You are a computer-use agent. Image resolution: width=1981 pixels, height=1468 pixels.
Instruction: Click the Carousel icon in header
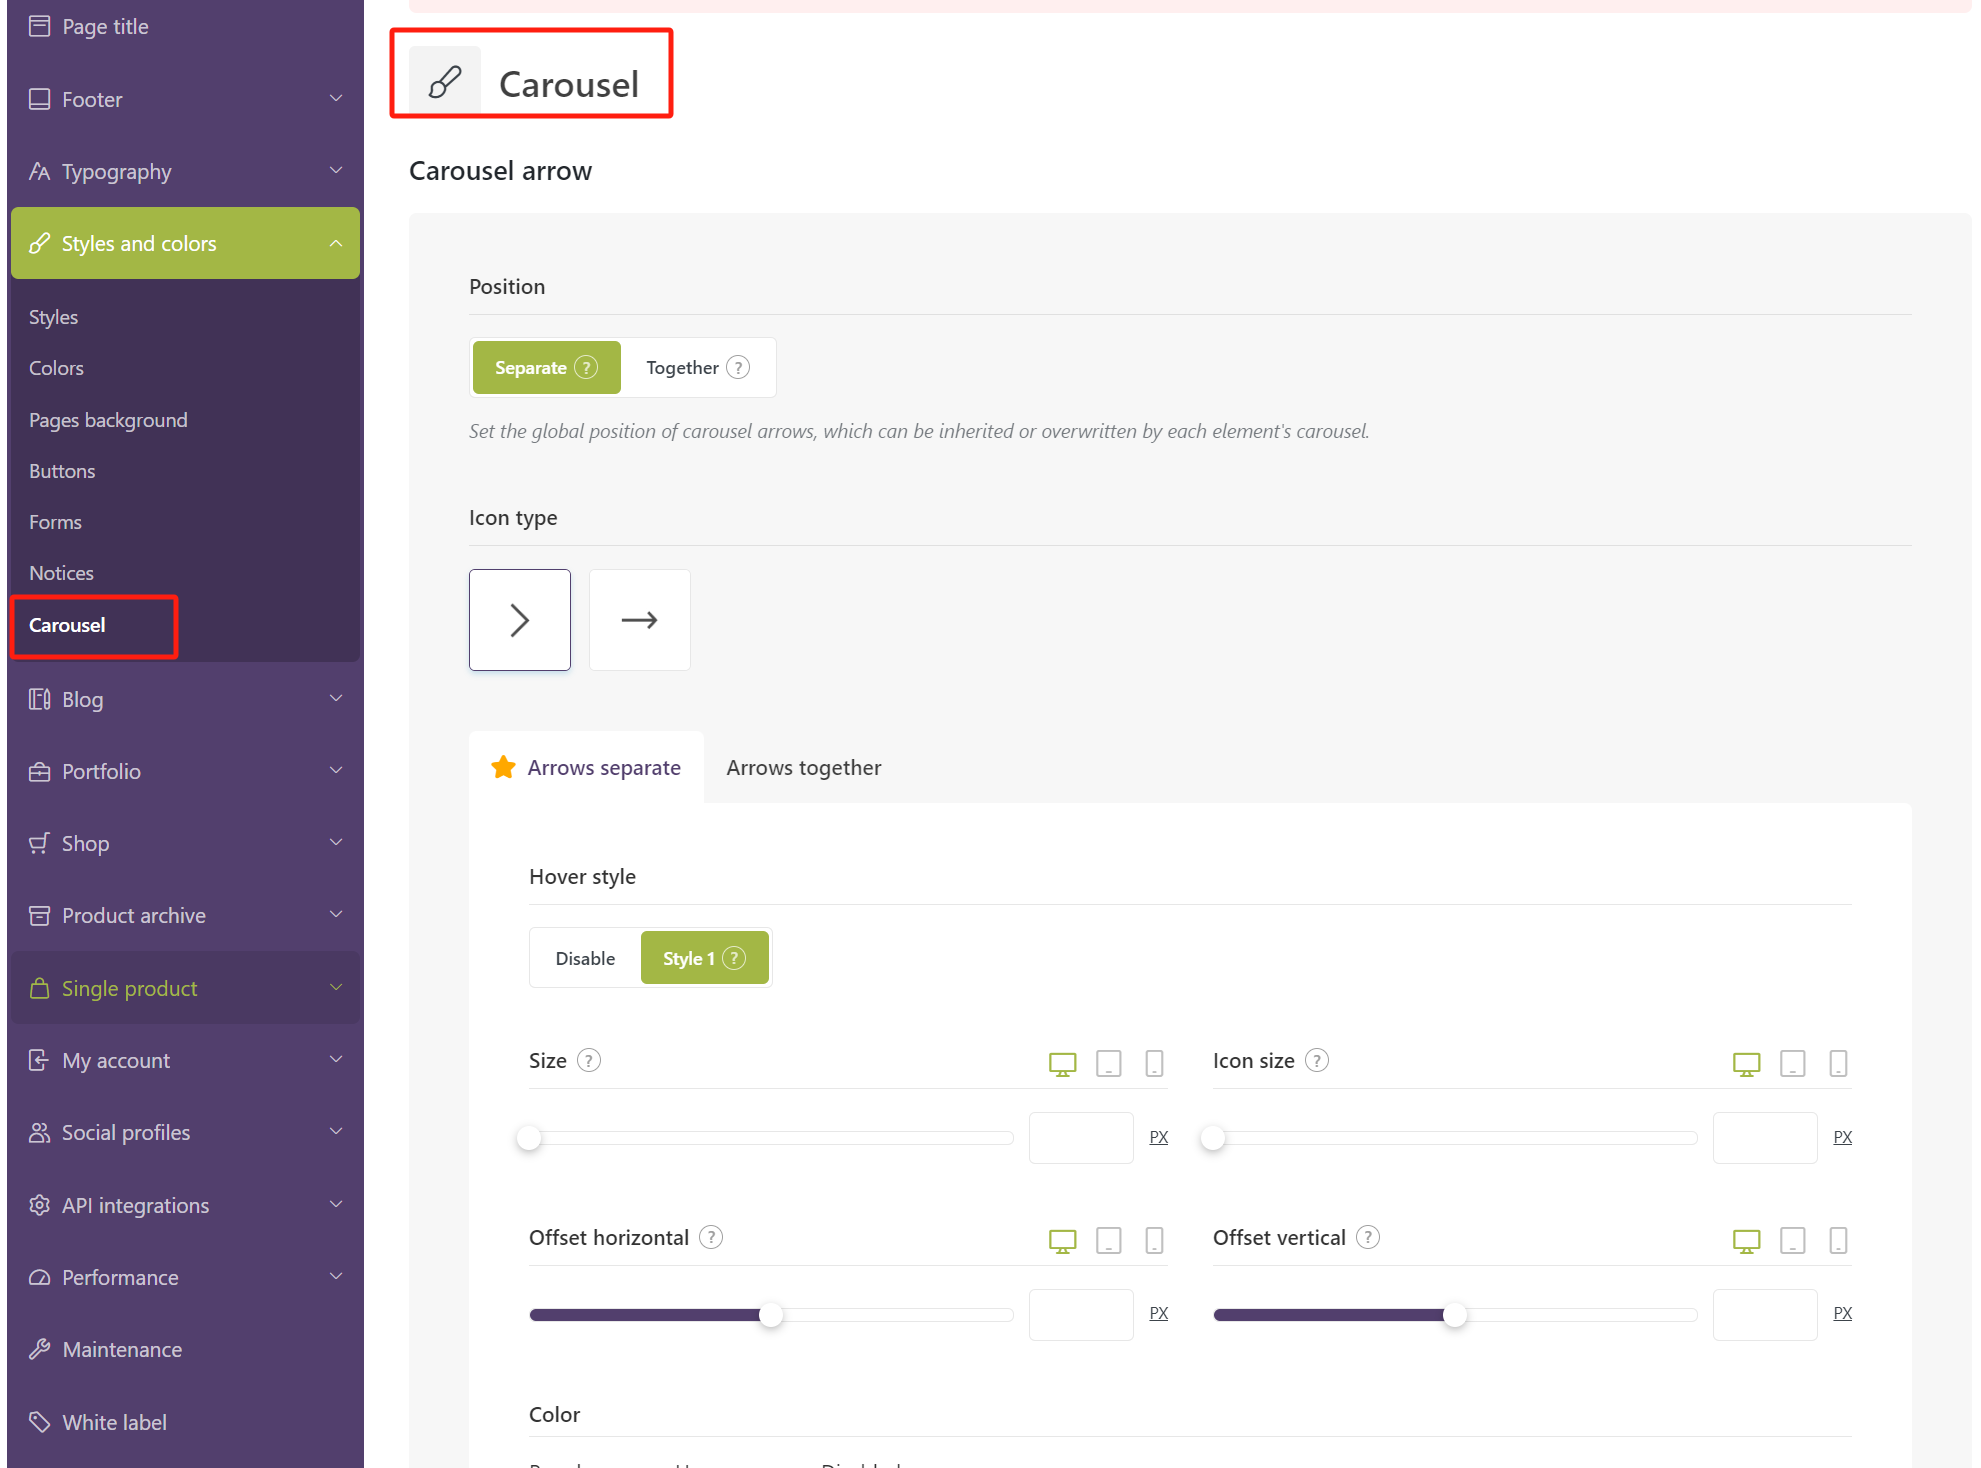tap(442, 82)
